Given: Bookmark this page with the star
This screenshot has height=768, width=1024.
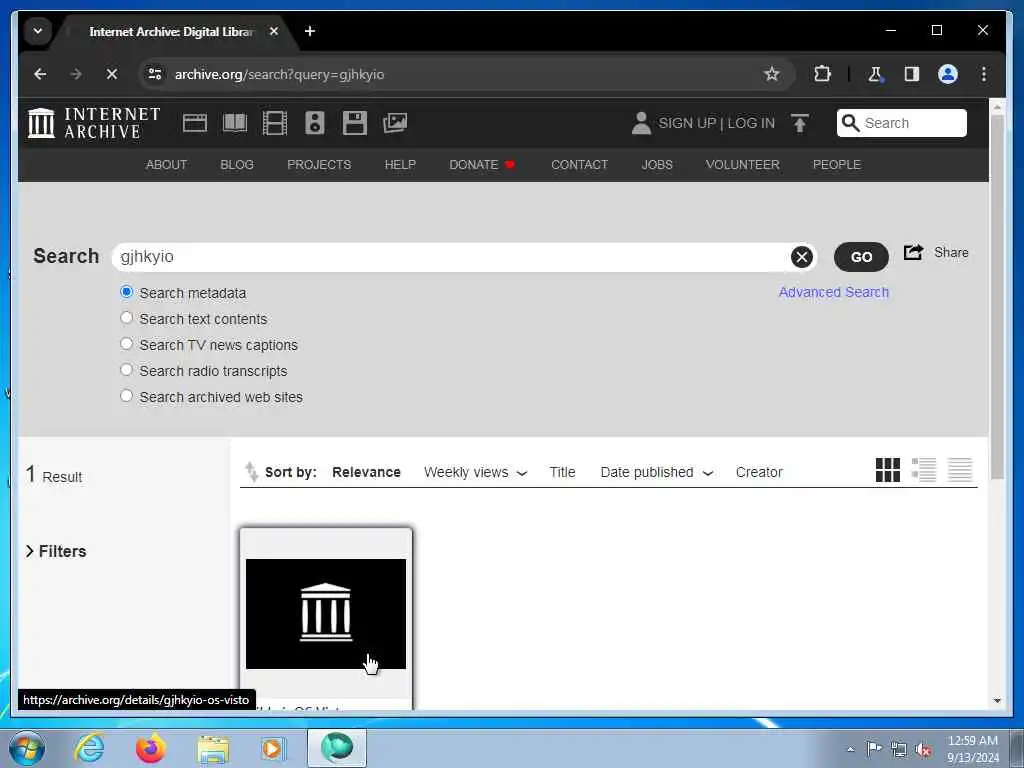Looking at the screenshot, I should [x=772, y=74].
